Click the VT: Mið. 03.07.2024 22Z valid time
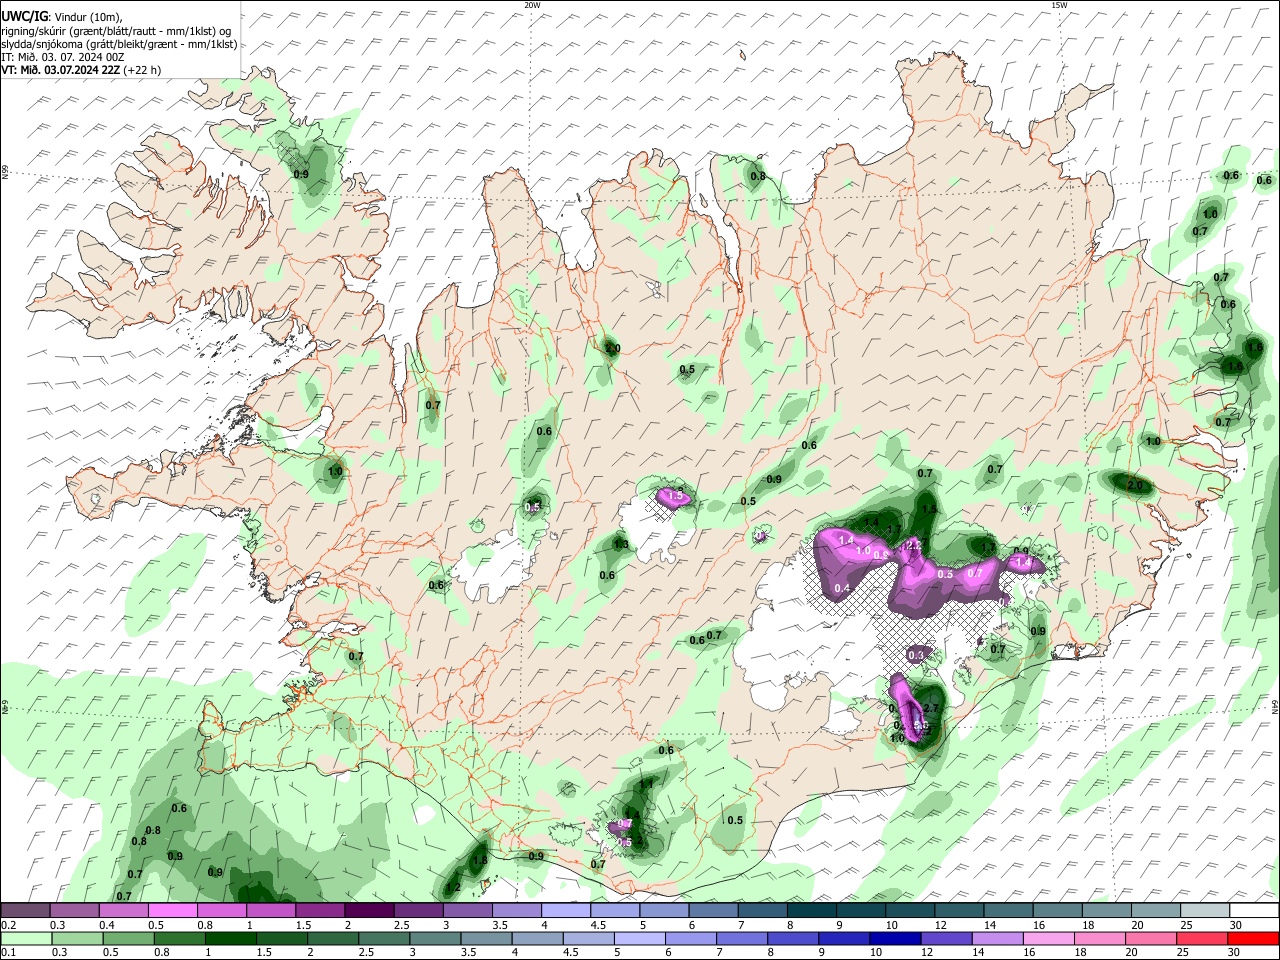1280x960 pixels. (x=62, y=70)
